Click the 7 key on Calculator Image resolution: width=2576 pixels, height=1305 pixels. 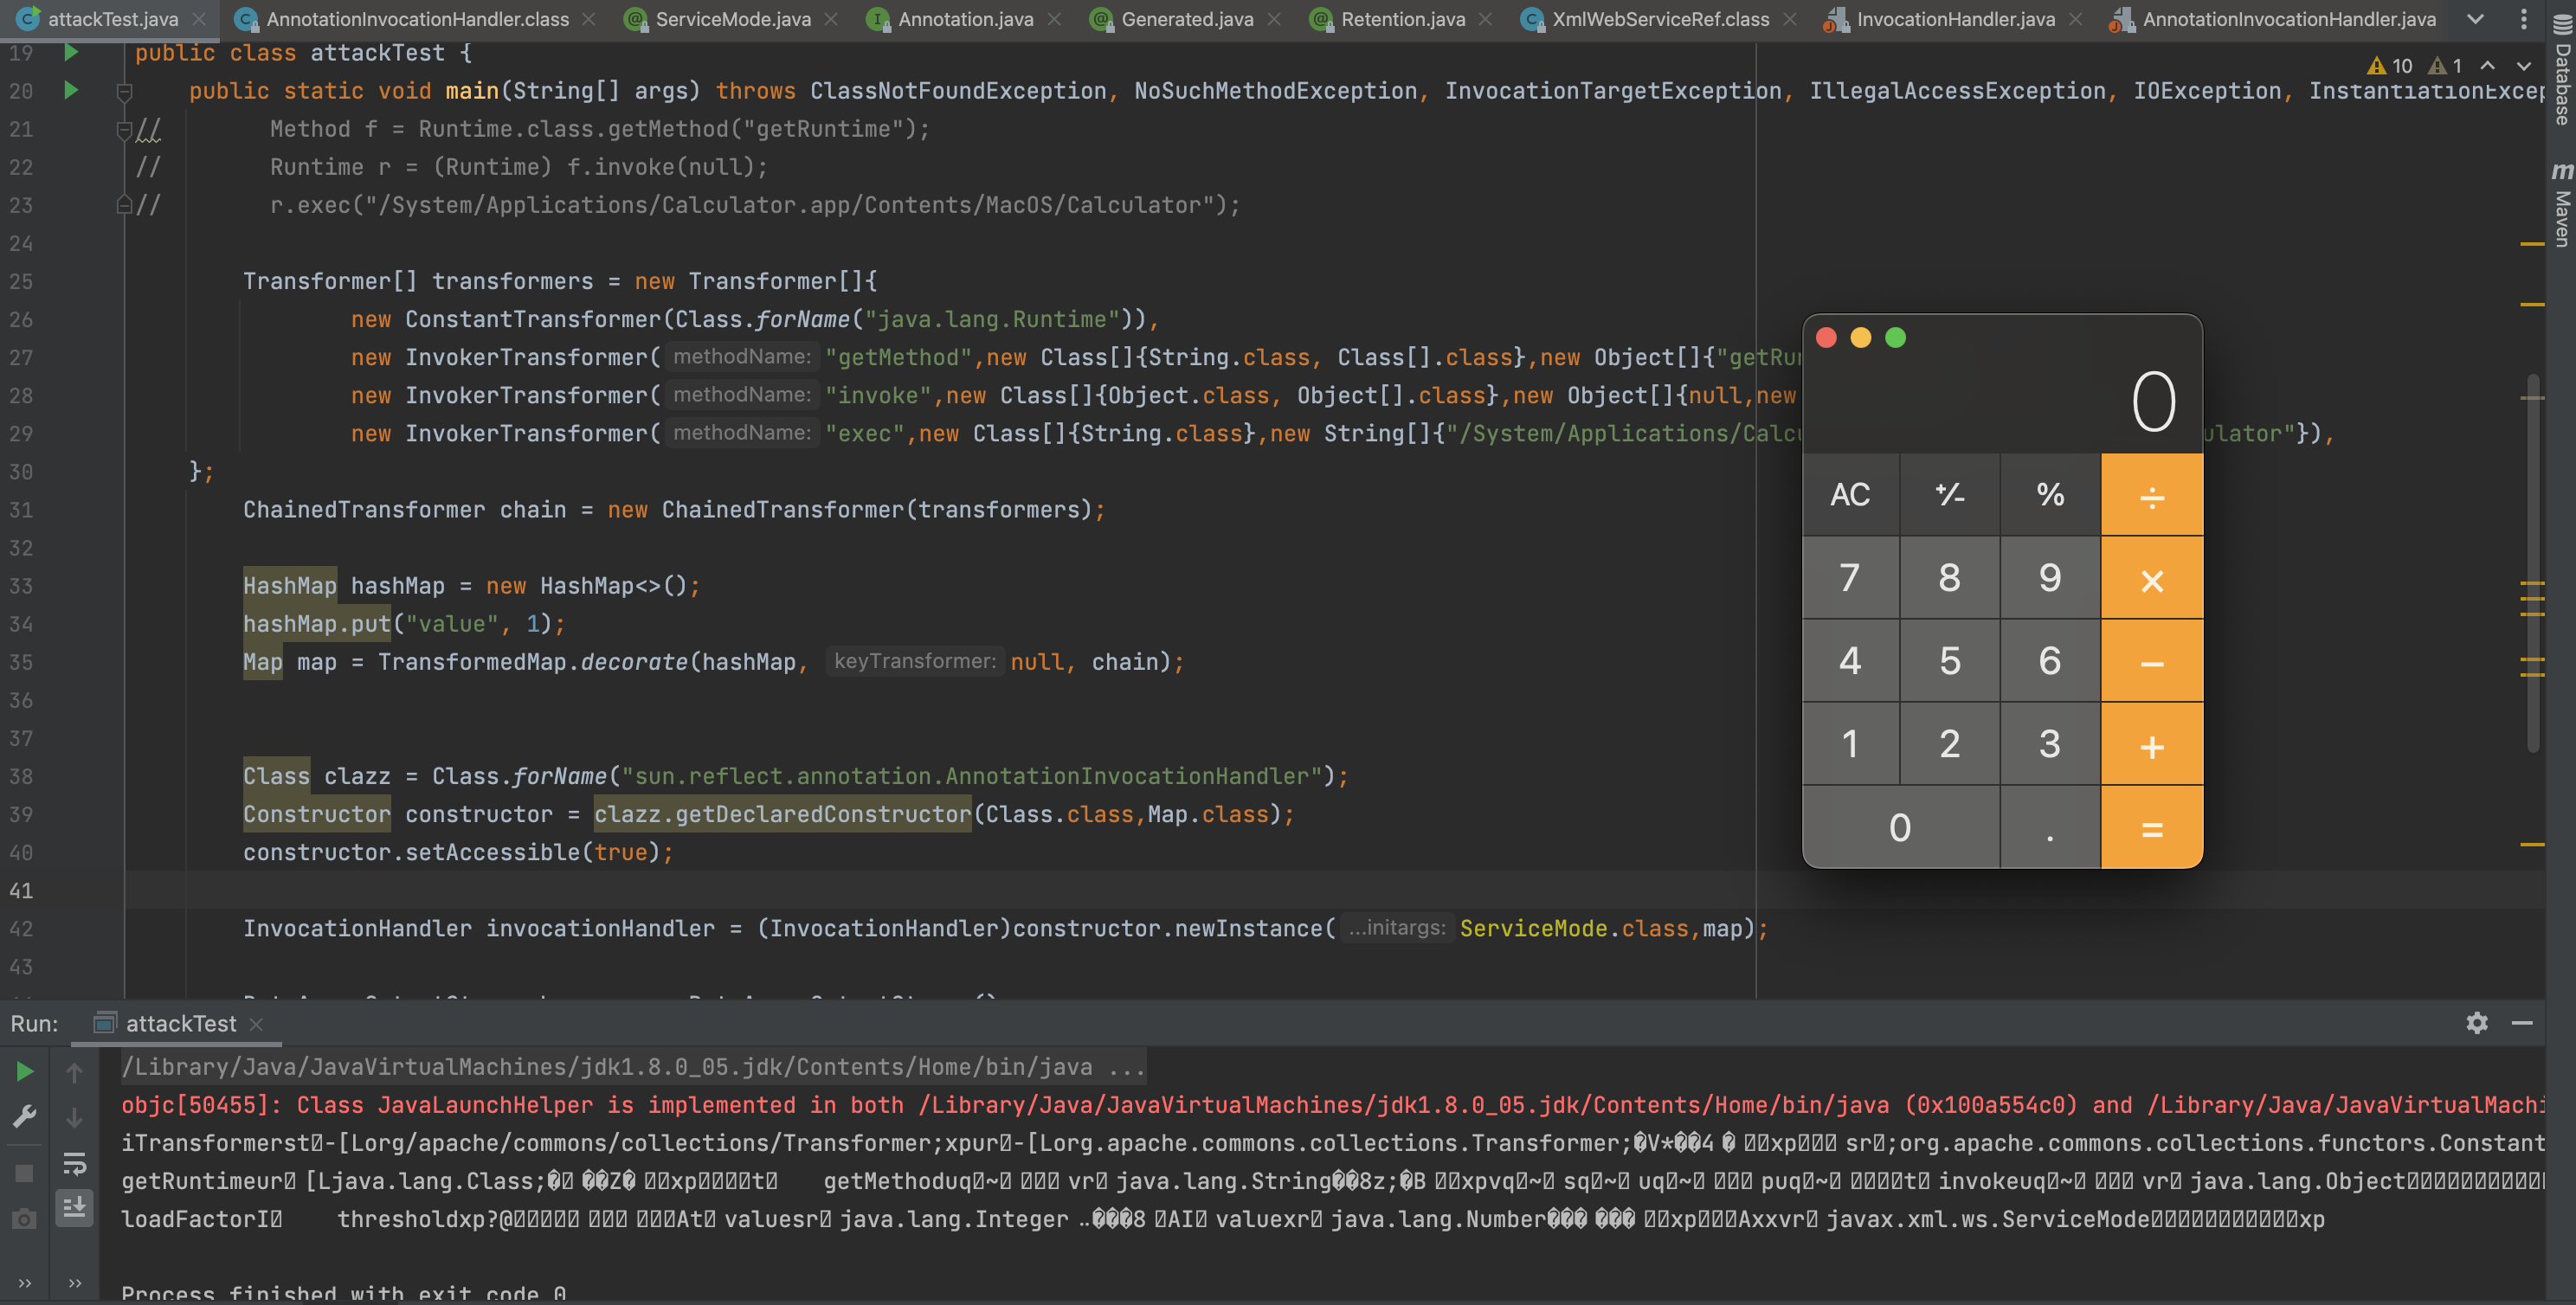[1850, 578]
